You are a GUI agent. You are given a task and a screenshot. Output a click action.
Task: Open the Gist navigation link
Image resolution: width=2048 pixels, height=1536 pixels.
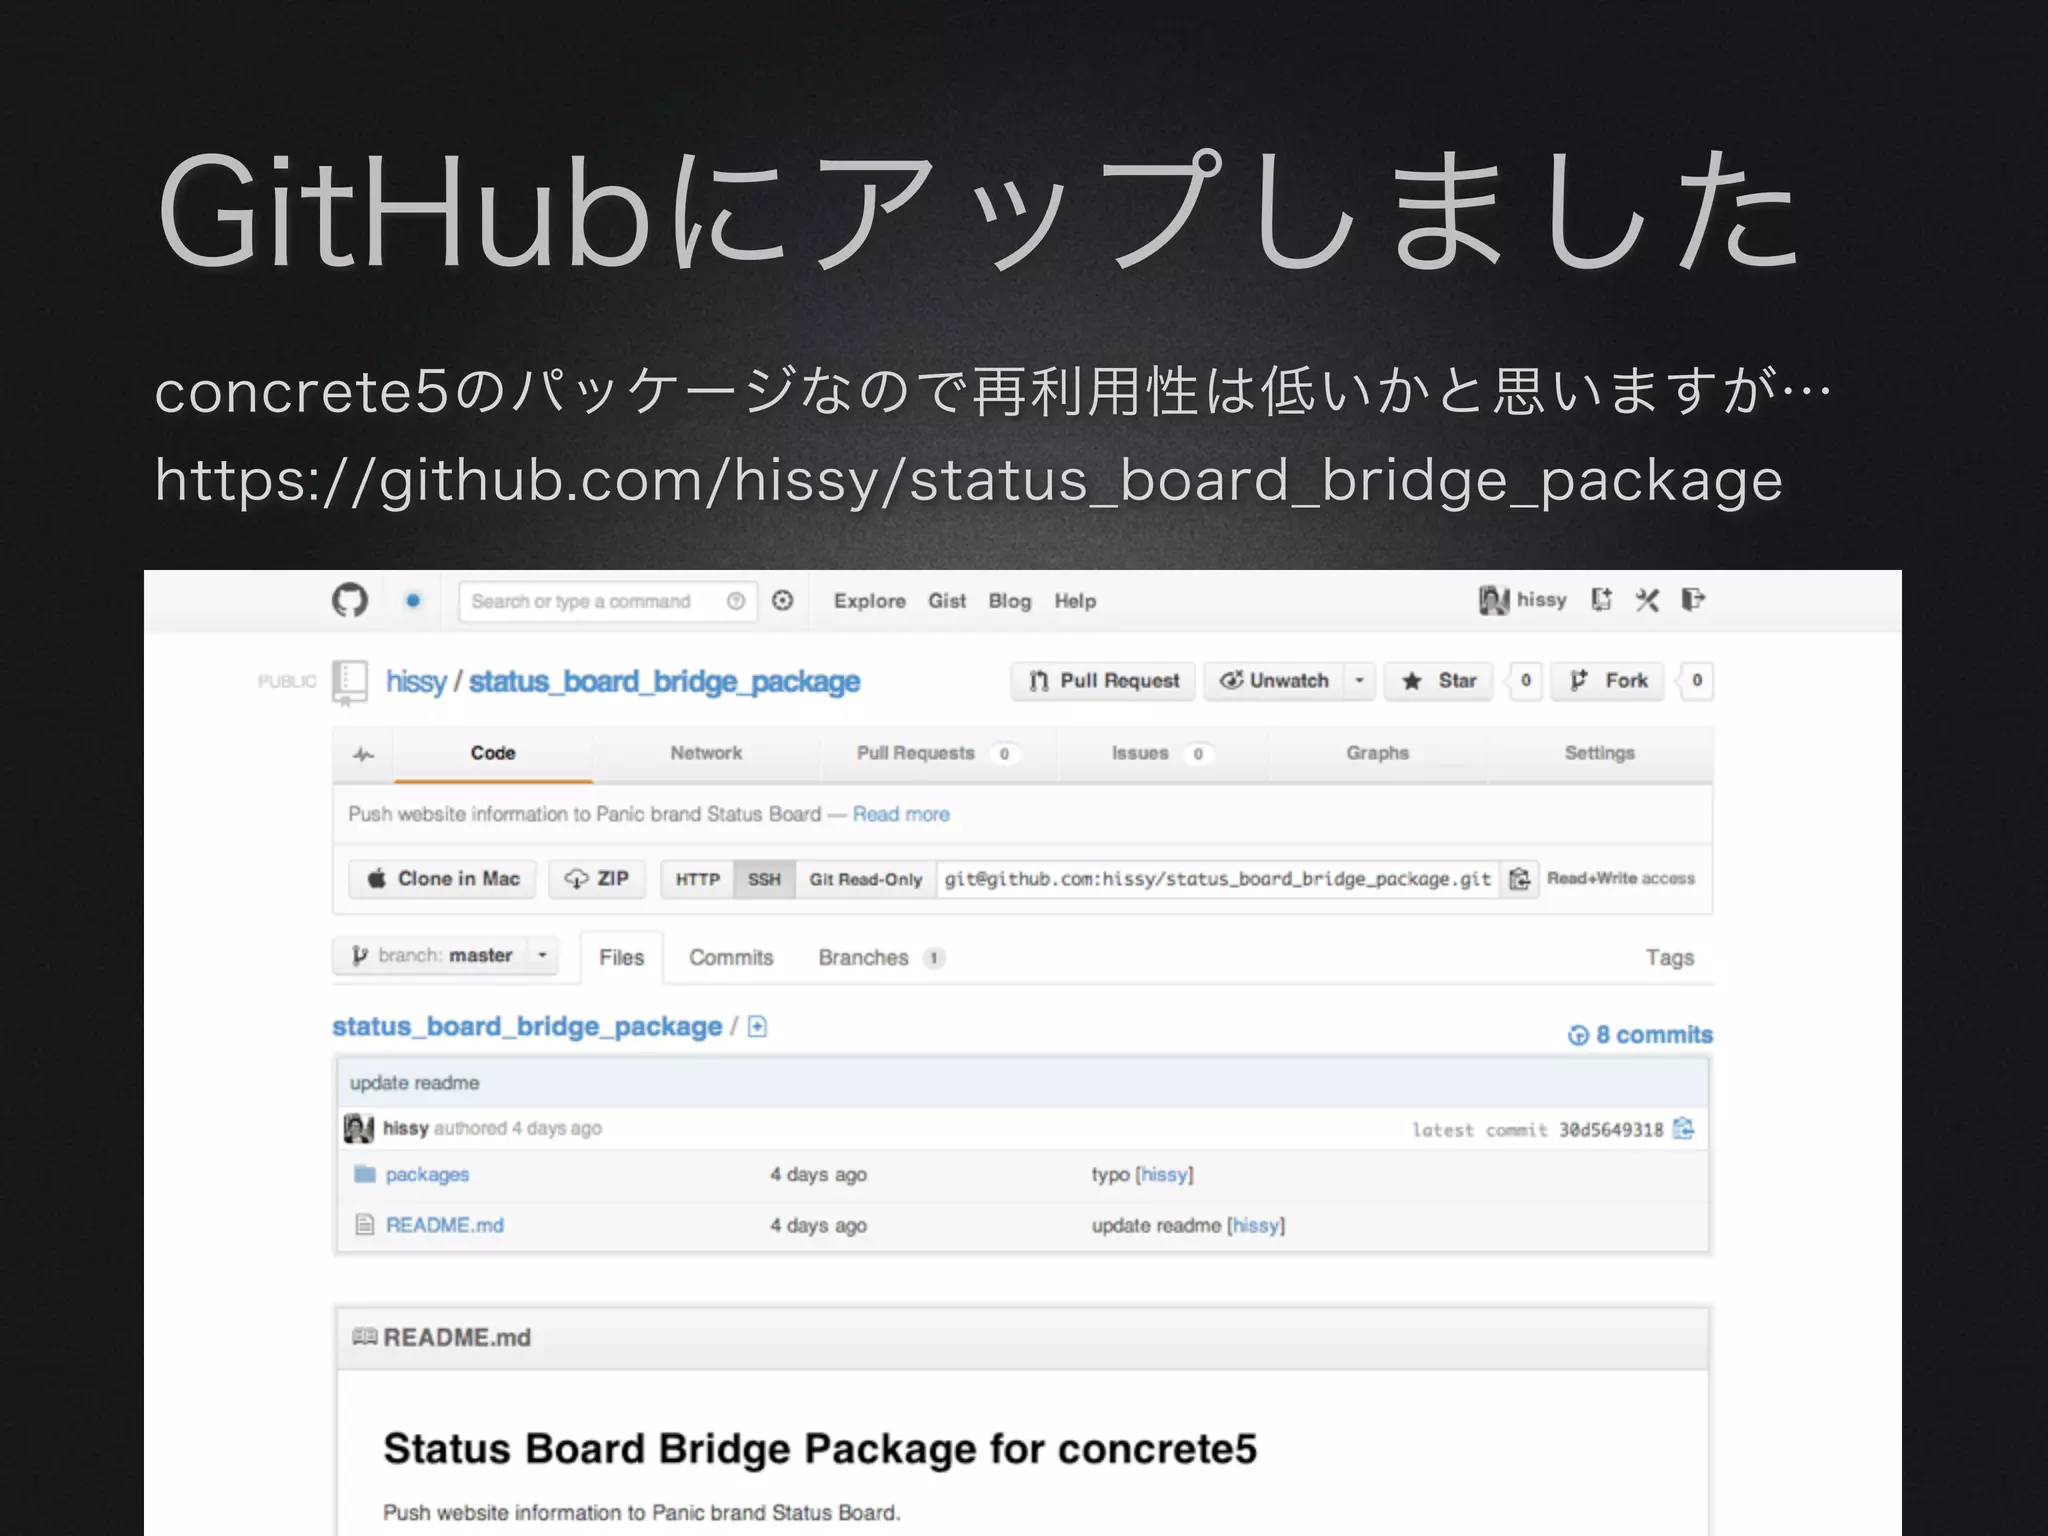point(947,601)
